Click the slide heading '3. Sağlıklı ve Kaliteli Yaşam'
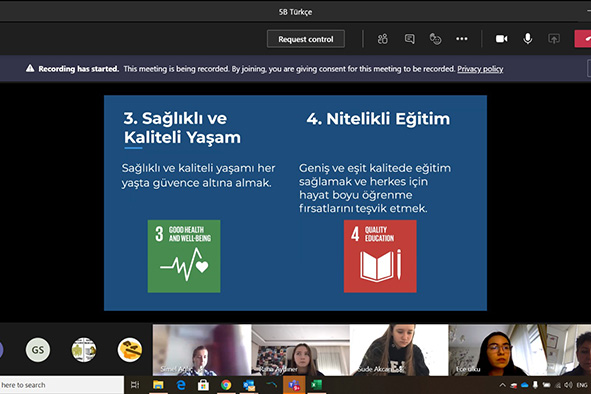Screen dimensions: 591x394 (x=182, y=128)
